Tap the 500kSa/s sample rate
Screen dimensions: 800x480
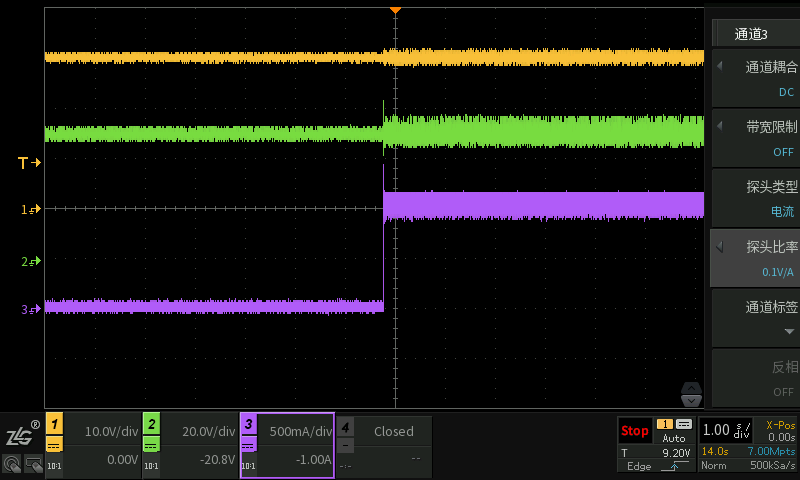click(x=772, y=465)
